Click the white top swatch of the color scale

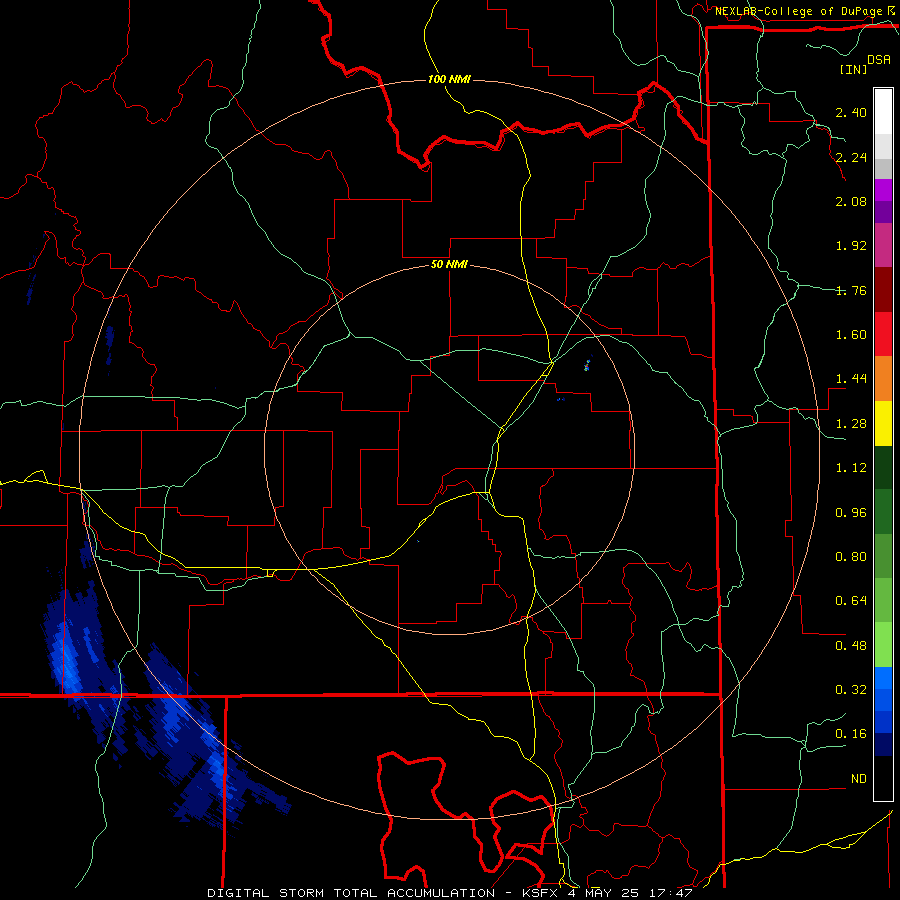click(883, 111)
